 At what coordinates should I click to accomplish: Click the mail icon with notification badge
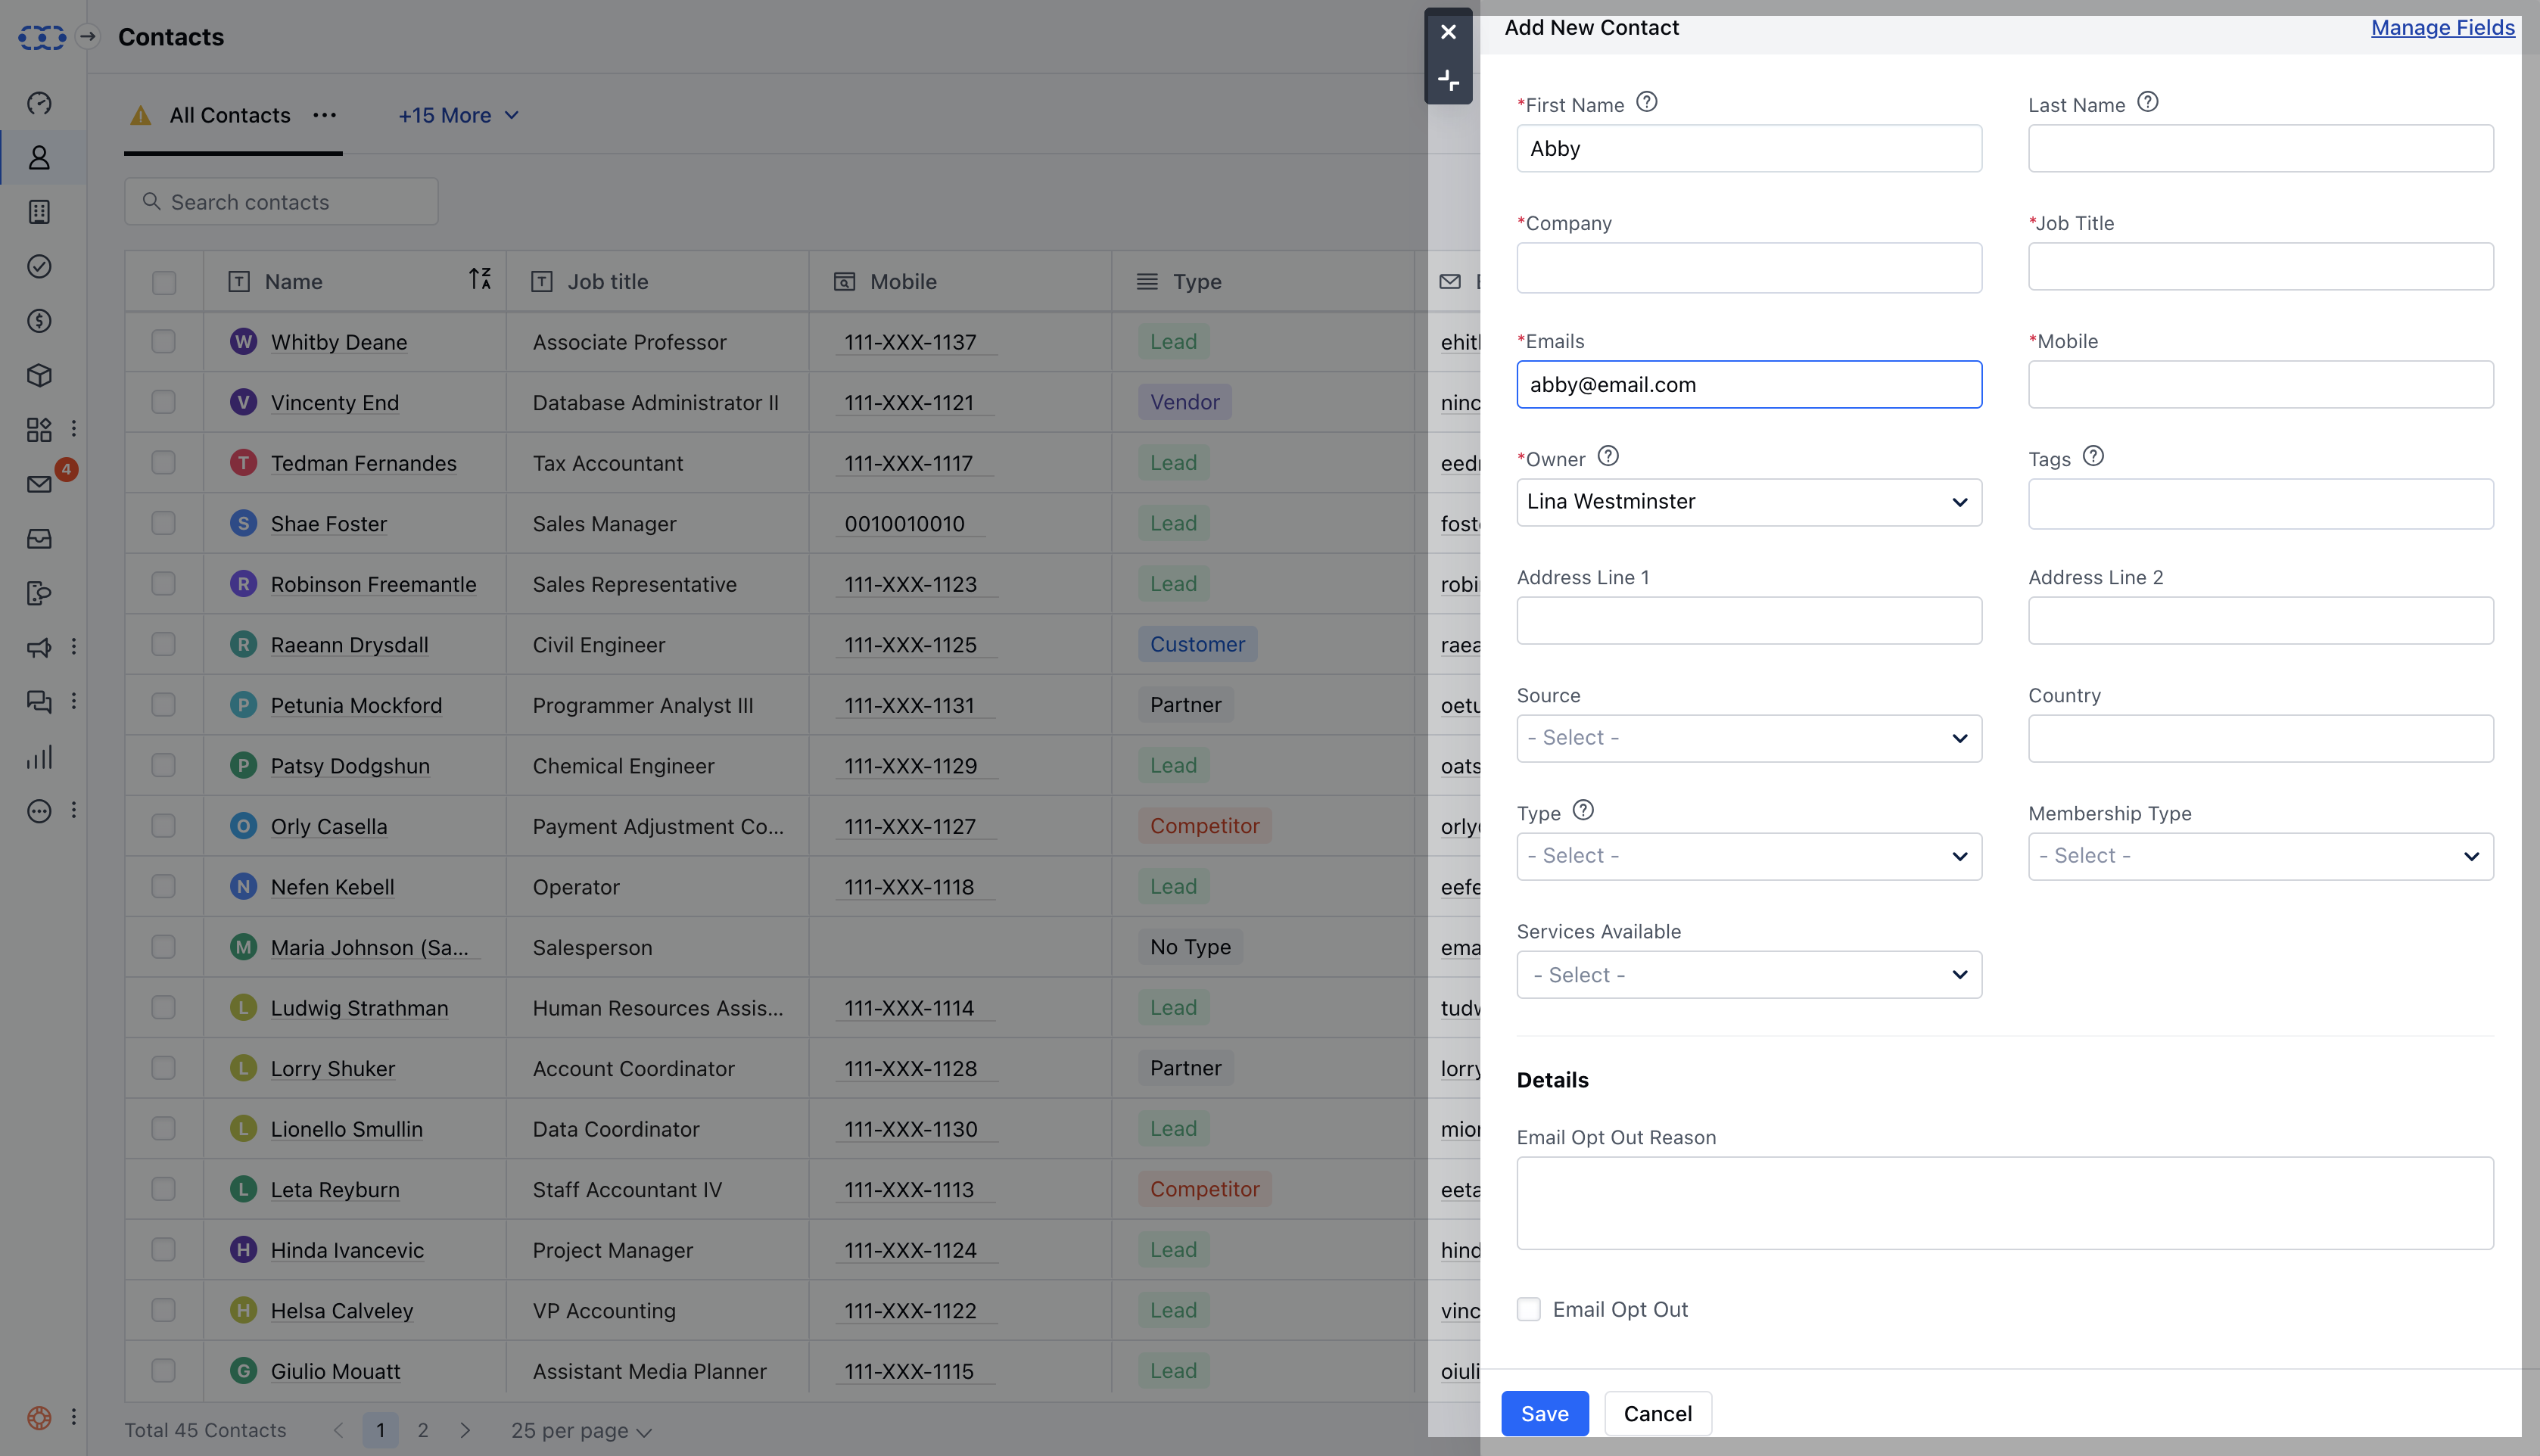[39, 485]
